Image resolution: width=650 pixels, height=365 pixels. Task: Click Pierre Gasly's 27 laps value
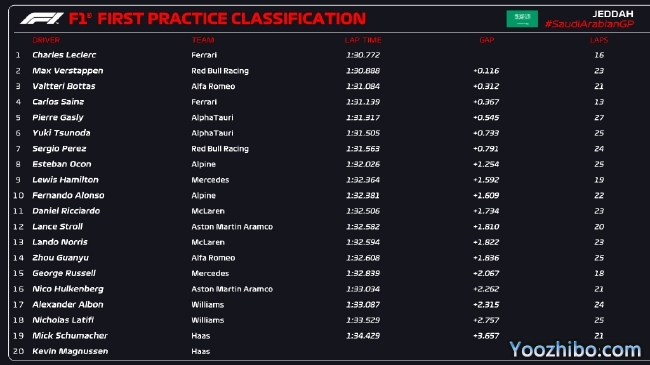click(599, 117)
